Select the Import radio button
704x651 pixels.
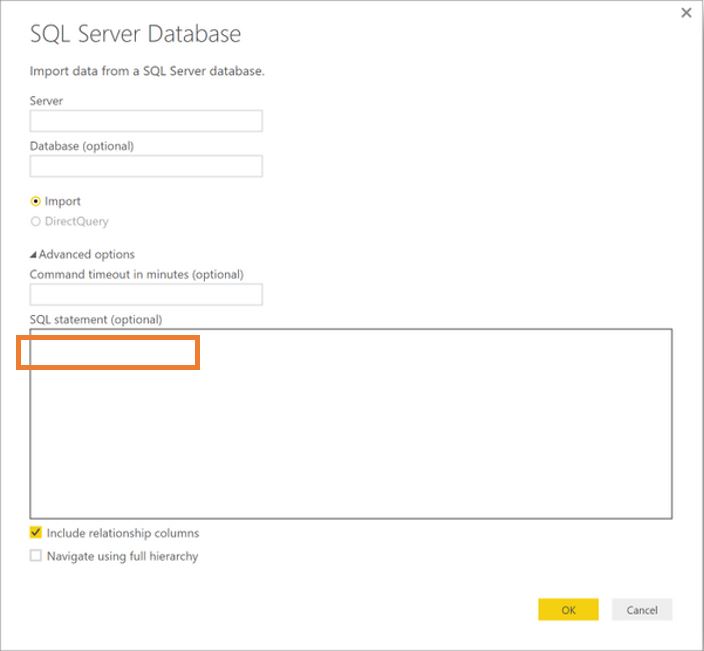(x=35, y=201)
